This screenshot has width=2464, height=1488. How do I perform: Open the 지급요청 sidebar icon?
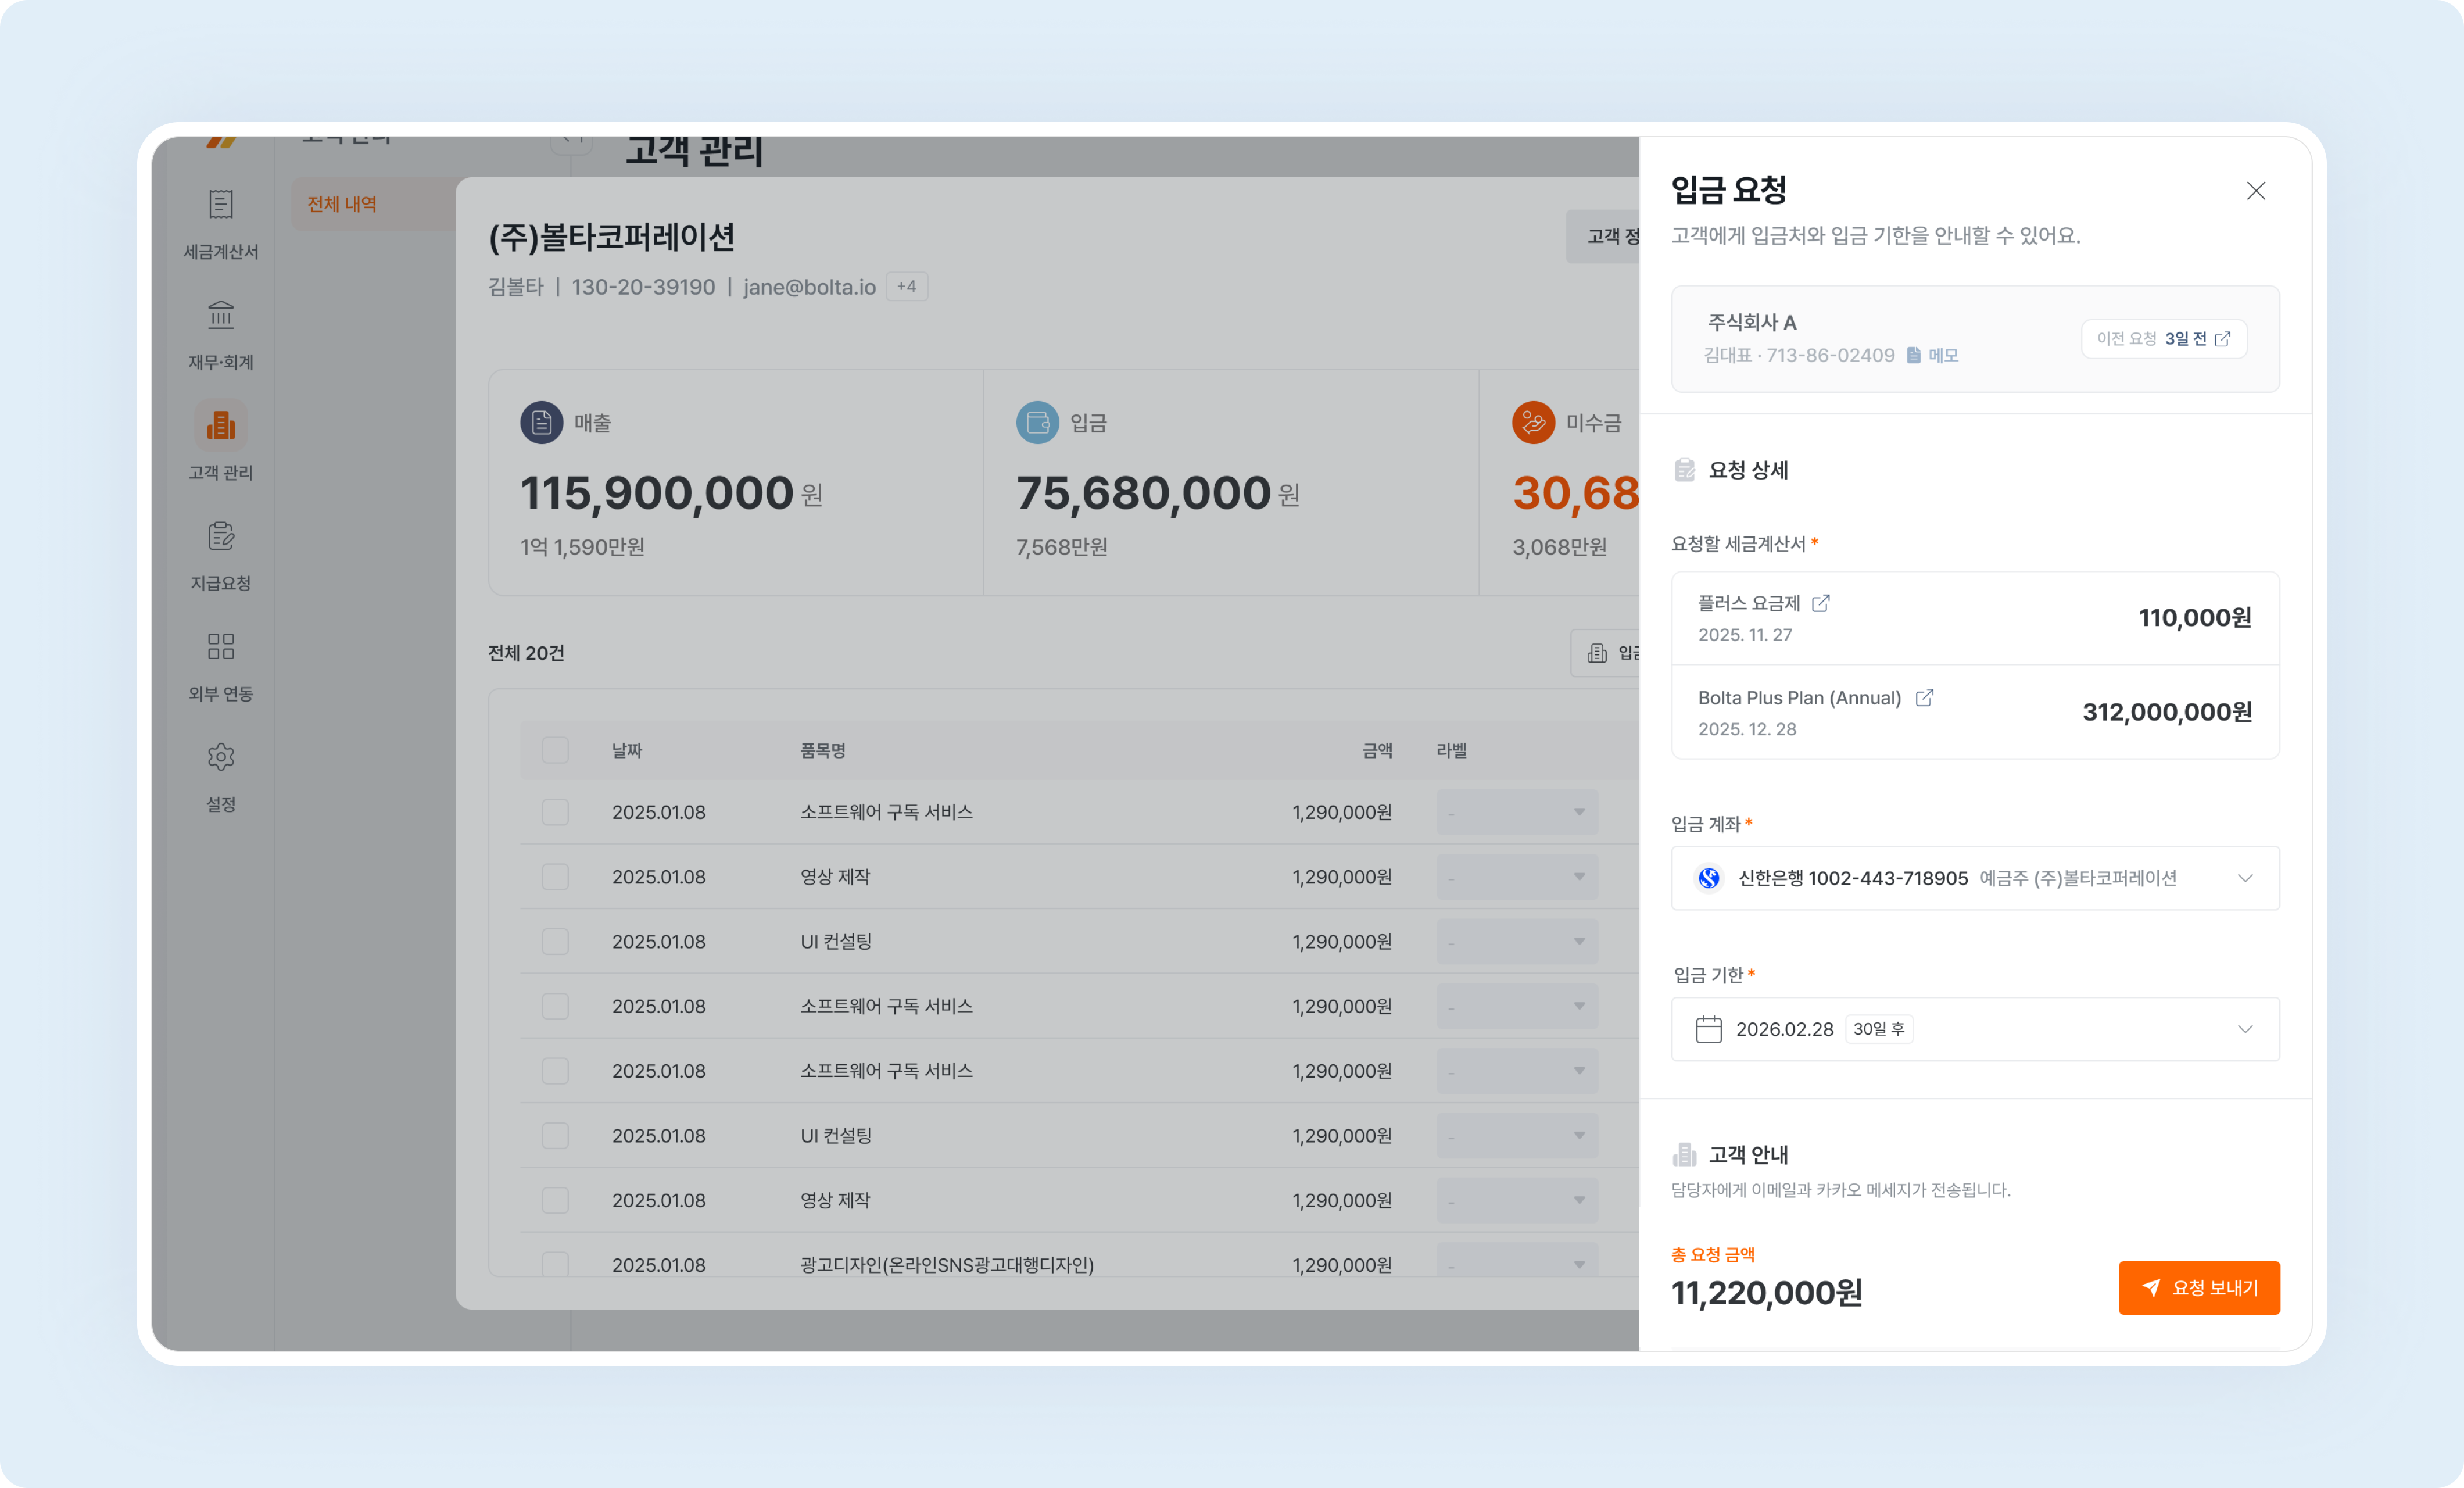pos(221,537)
